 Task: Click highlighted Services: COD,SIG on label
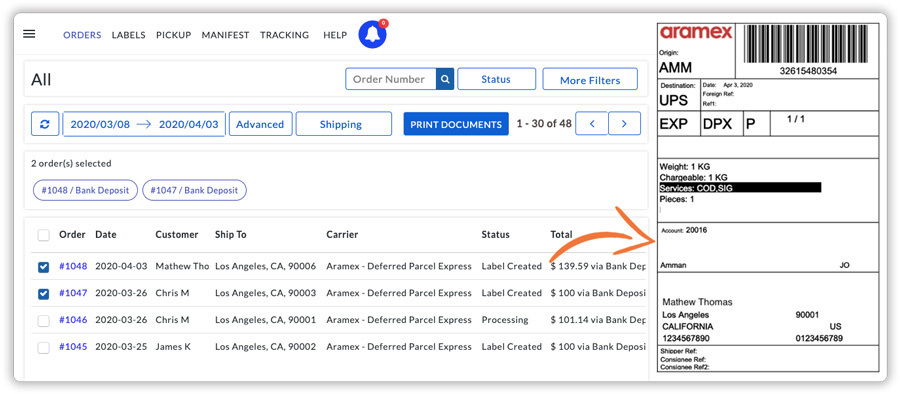[740, 188]
